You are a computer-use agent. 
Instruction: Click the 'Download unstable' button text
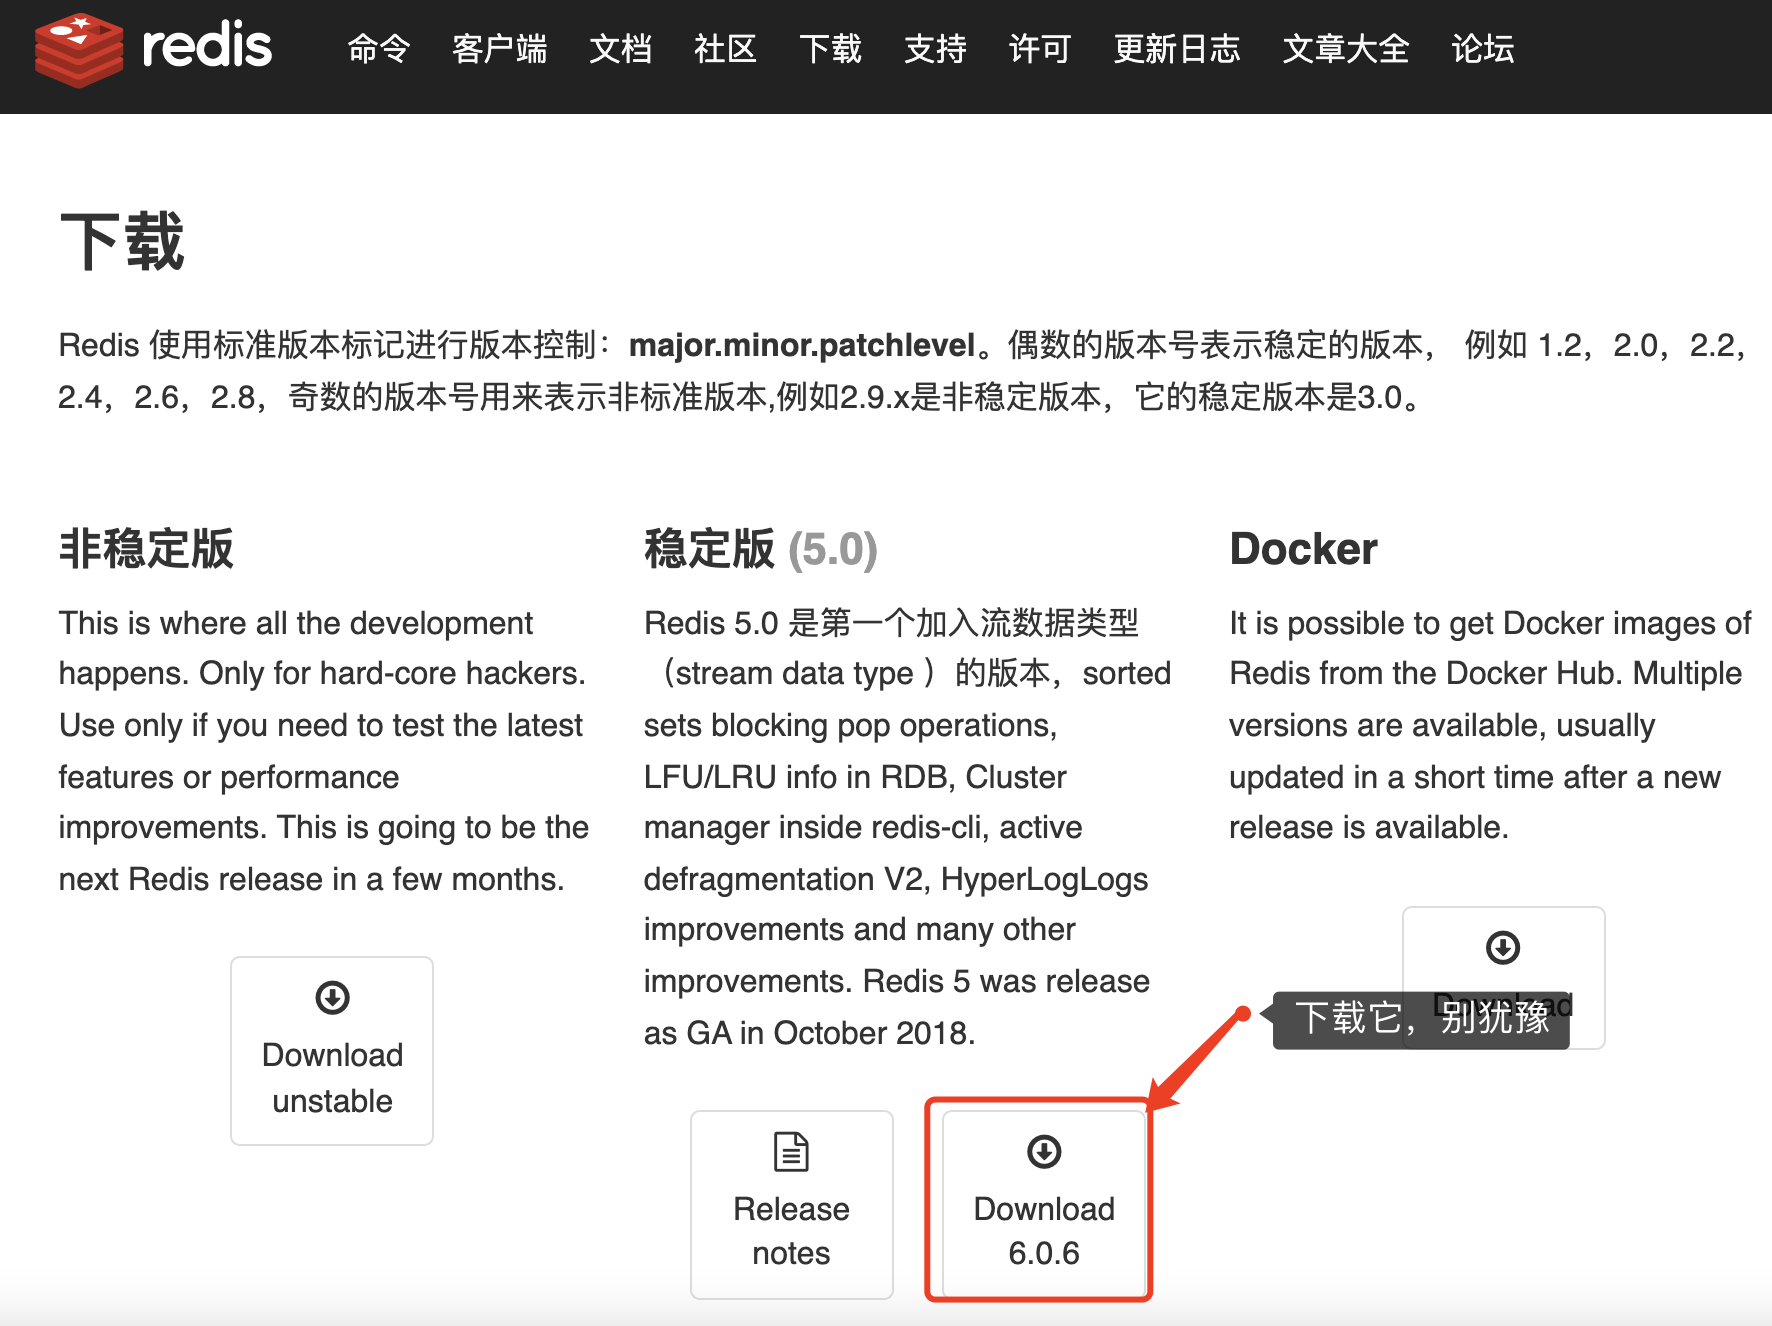pos(332,1078)
